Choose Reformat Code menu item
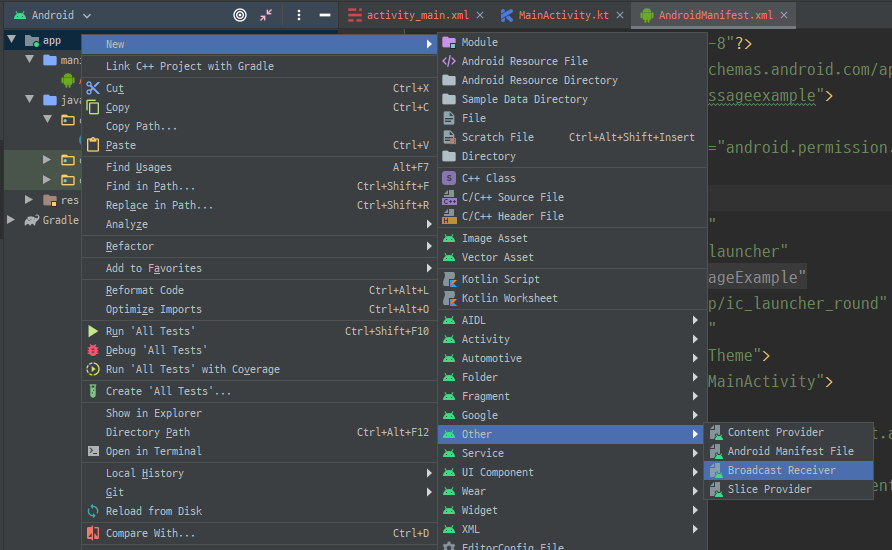 259,290
